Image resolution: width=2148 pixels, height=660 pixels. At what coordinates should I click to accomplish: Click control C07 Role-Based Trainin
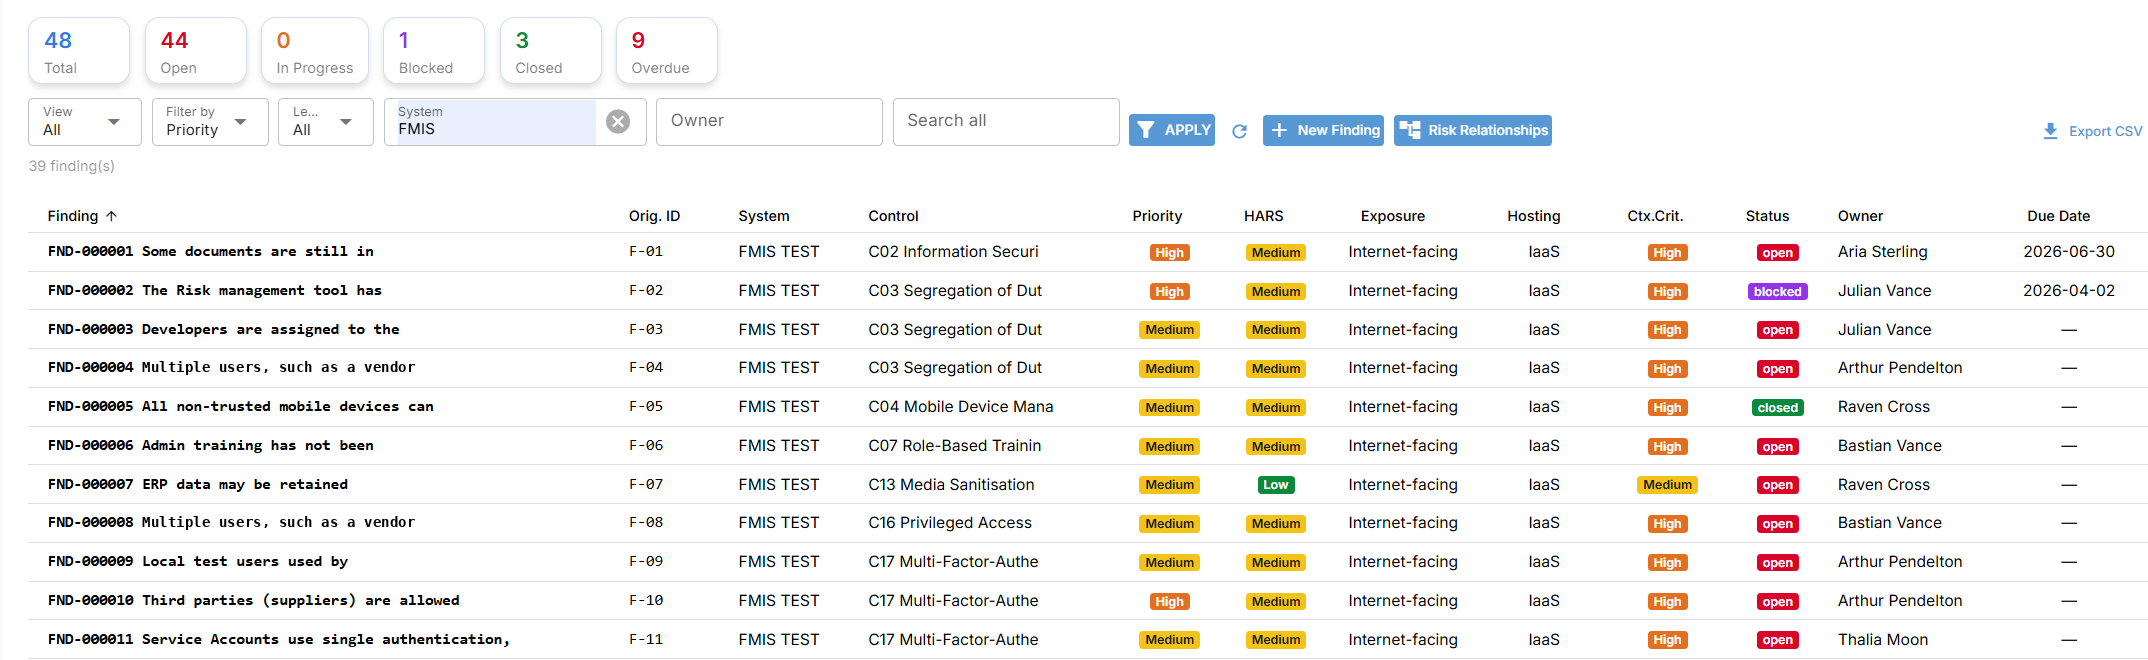pyautogui.click(x=954, y=446)
